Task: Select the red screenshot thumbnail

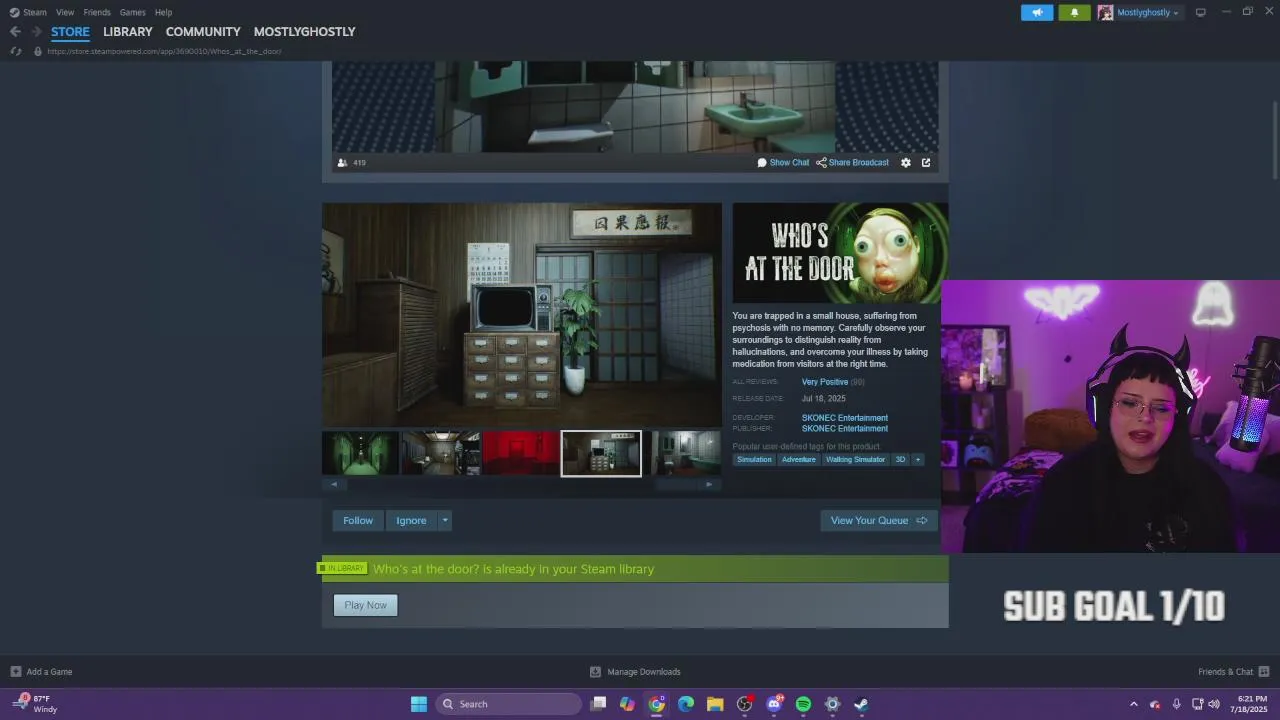Action: pyautogui.click(x=521, y=454)
